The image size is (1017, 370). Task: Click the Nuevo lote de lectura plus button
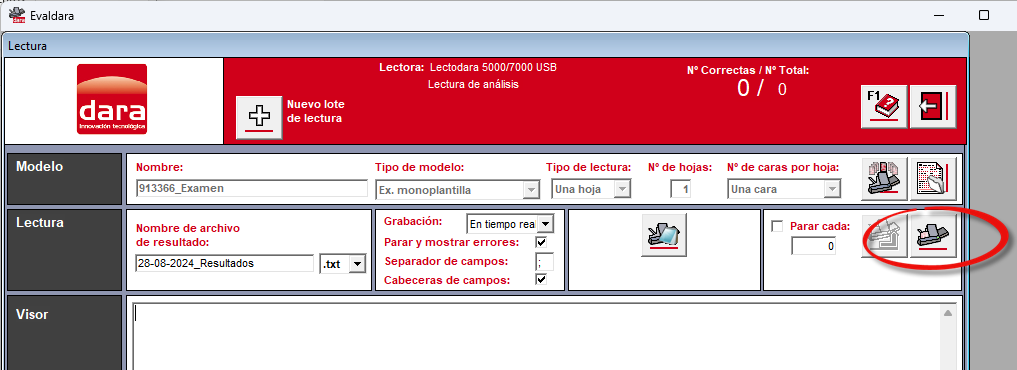tap(259, 117)
